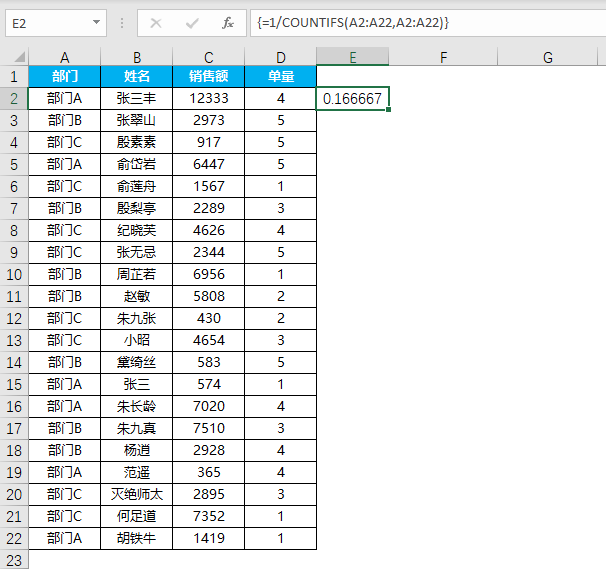Screen dimensions: 606x569
Task: Click sales cell 2289
Action: click(x=209, y=209)
